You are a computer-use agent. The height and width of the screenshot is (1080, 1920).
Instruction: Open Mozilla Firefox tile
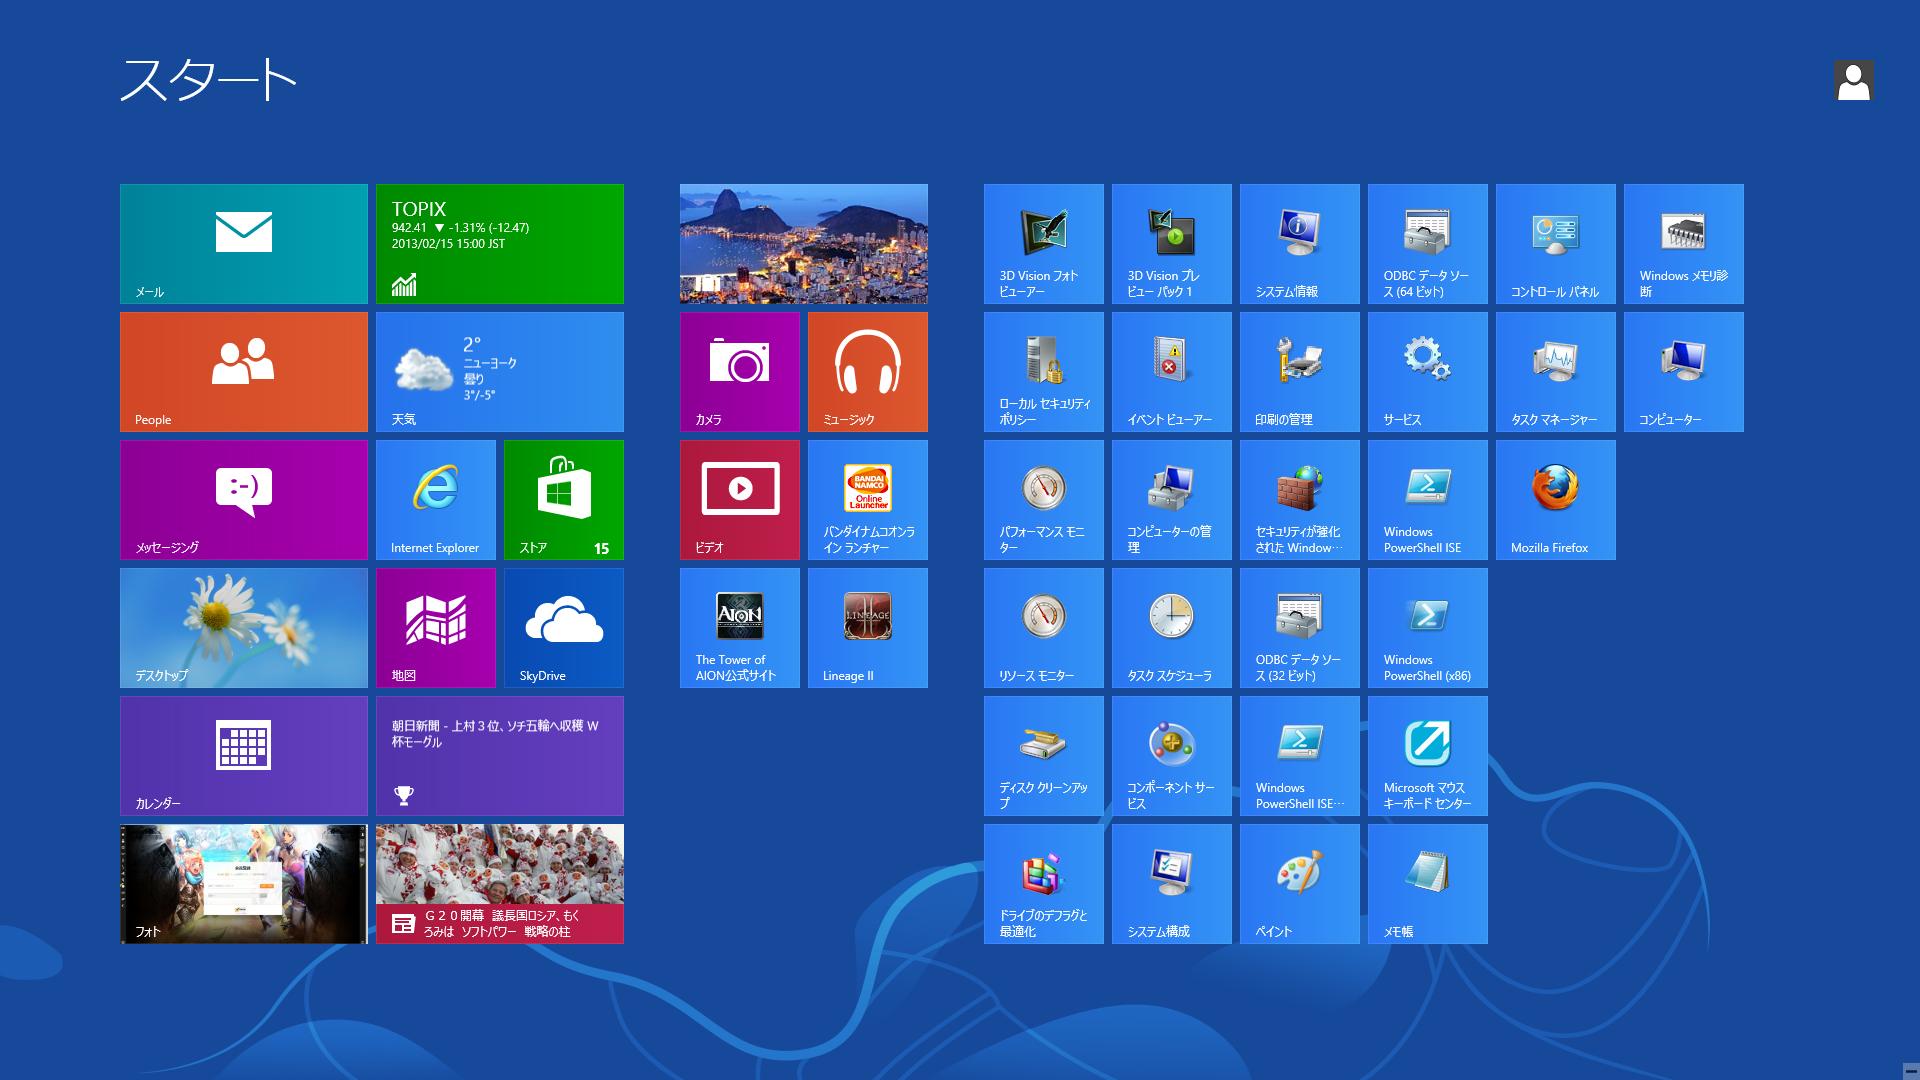[x=1555, y=499]
